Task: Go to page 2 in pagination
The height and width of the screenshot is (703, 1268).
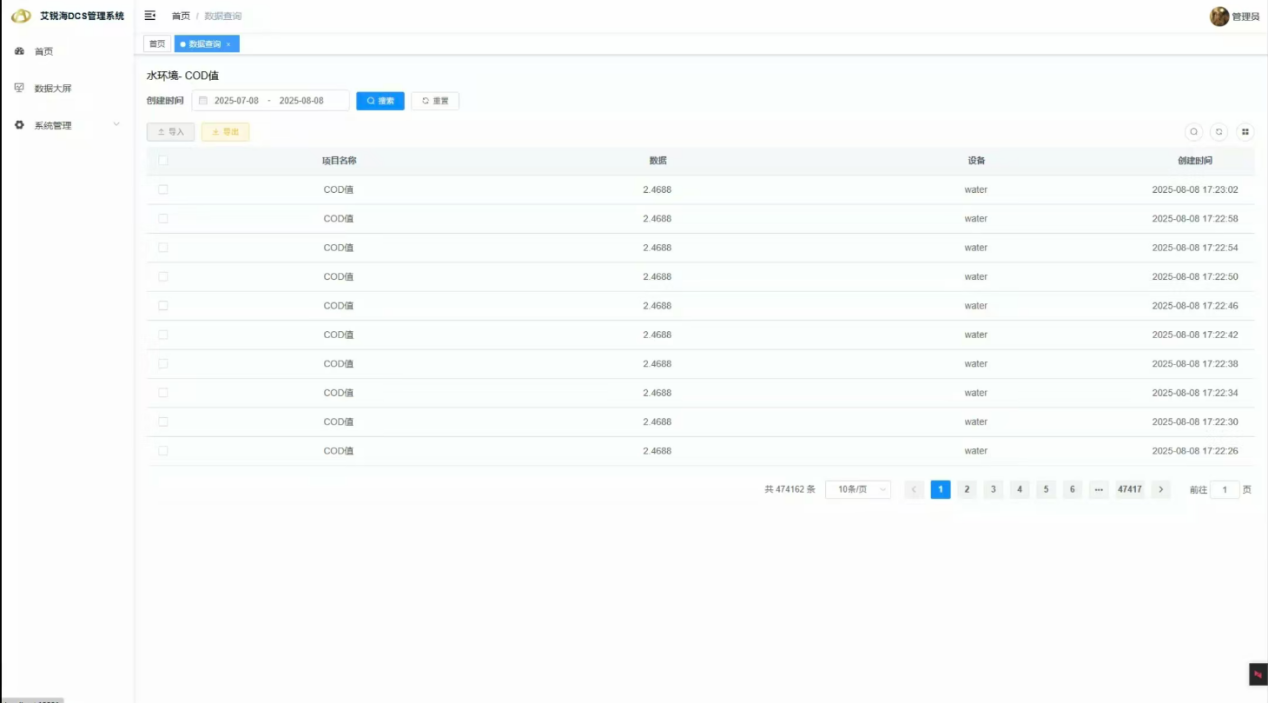Action: (967, 490)
